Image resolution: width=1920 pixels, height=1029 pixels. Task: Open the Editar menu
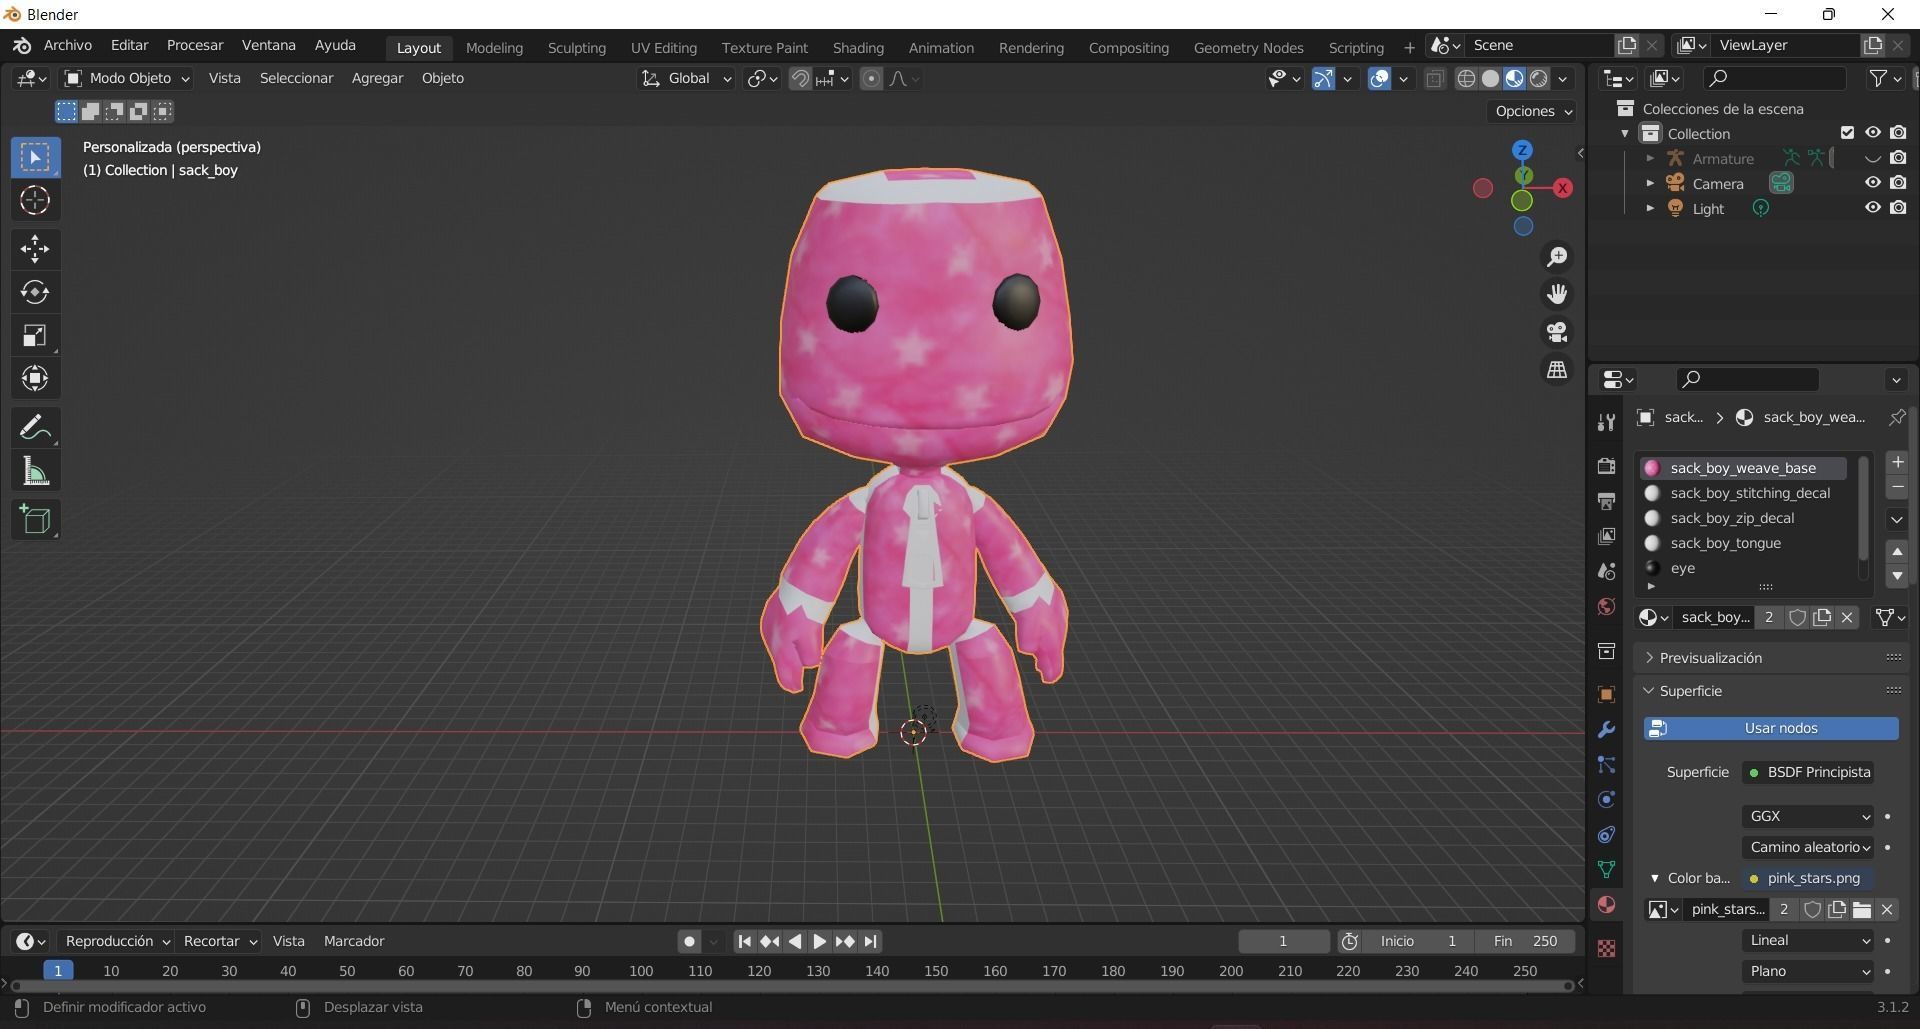coord(129,46)
